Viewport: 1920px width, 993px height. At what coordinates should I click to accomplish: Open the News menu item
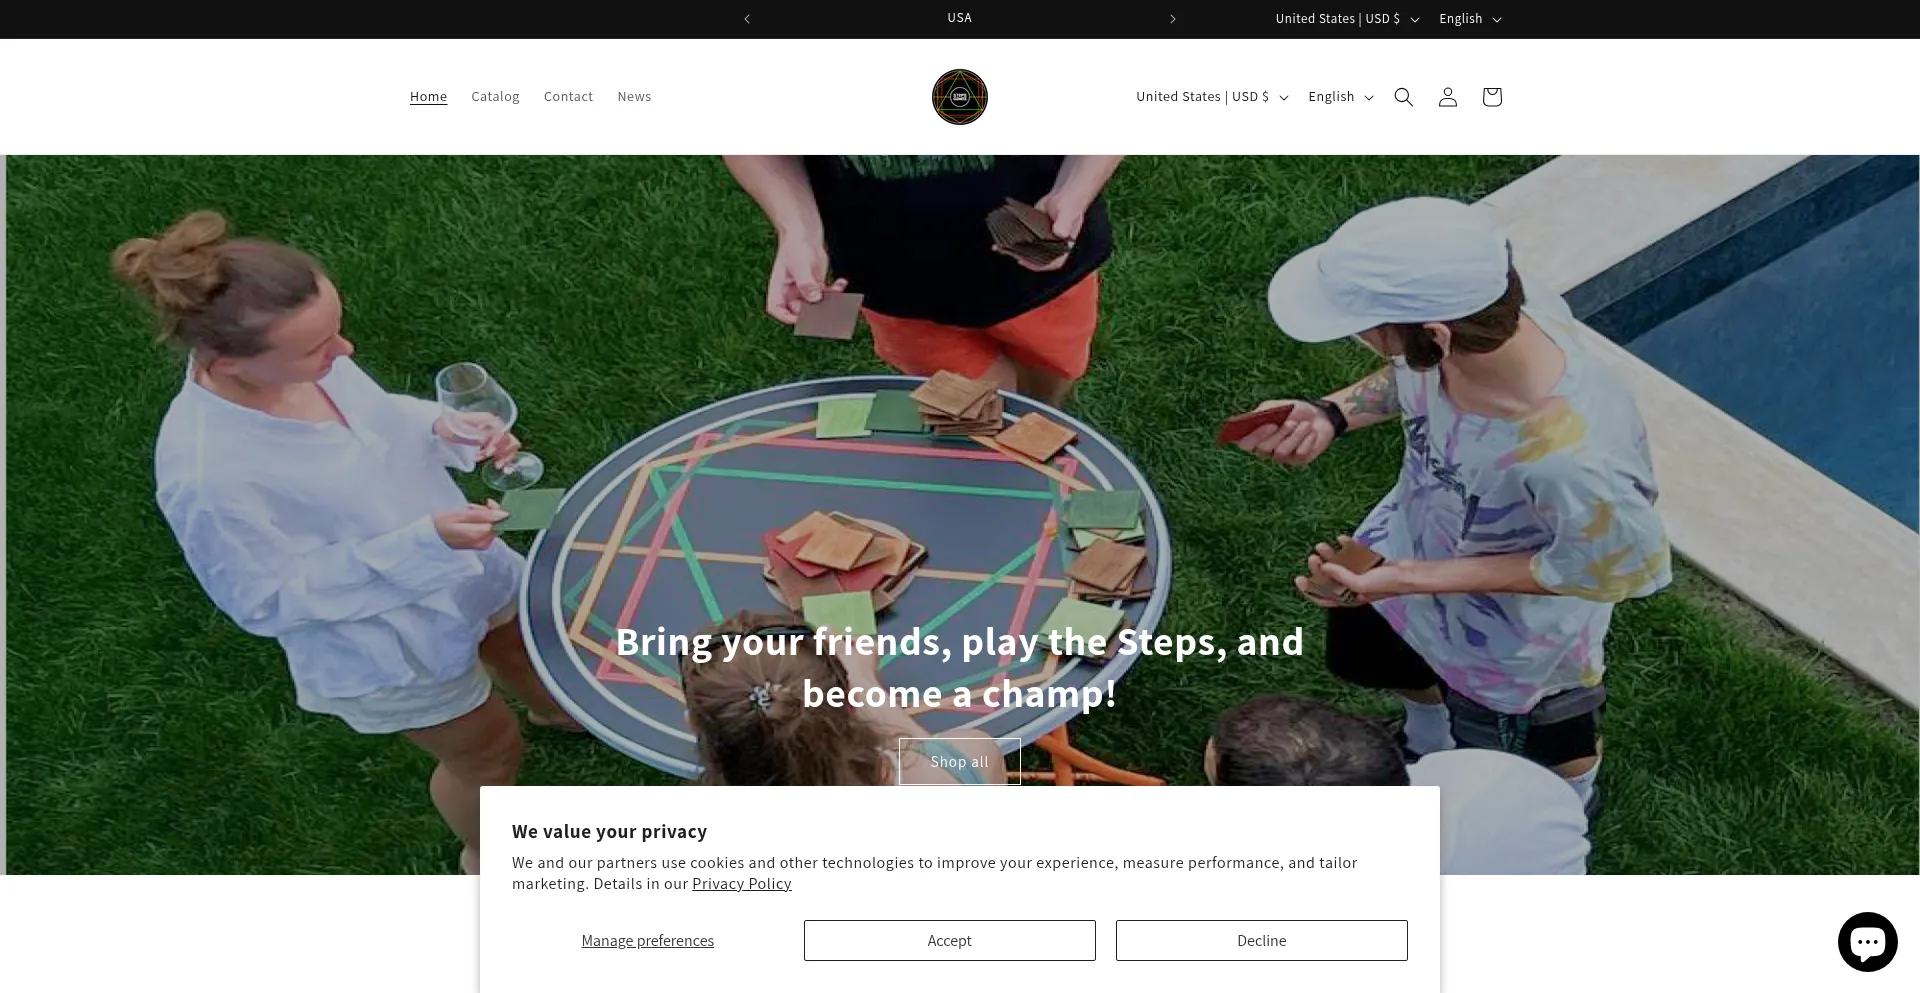pos(634,97)
